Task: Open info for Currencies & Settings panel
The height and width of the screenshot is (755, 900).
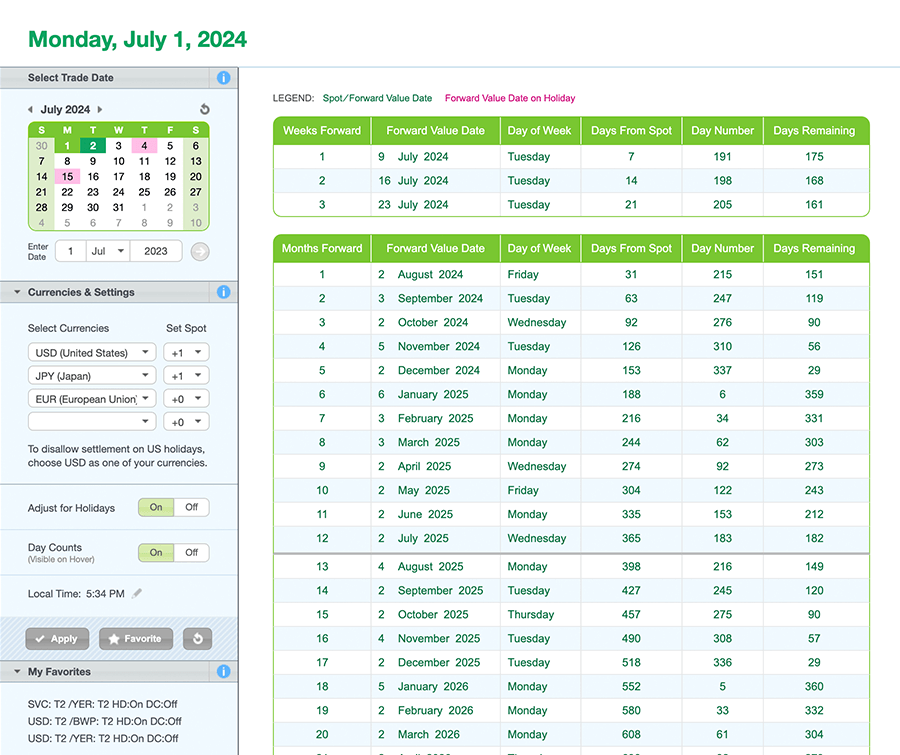Action: pos(224,292)
